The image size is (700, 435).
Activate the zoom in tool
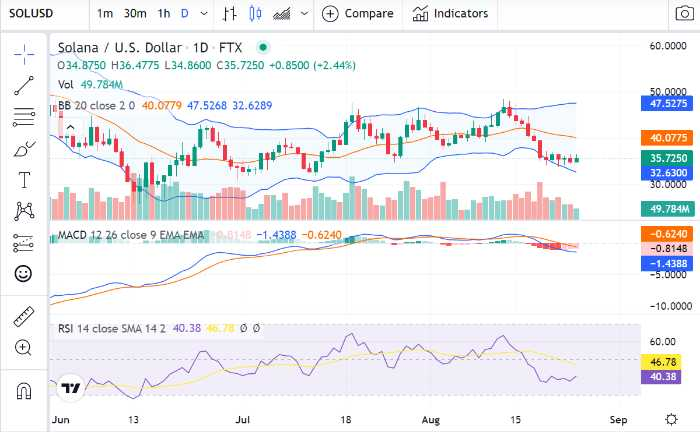[23, 347]
